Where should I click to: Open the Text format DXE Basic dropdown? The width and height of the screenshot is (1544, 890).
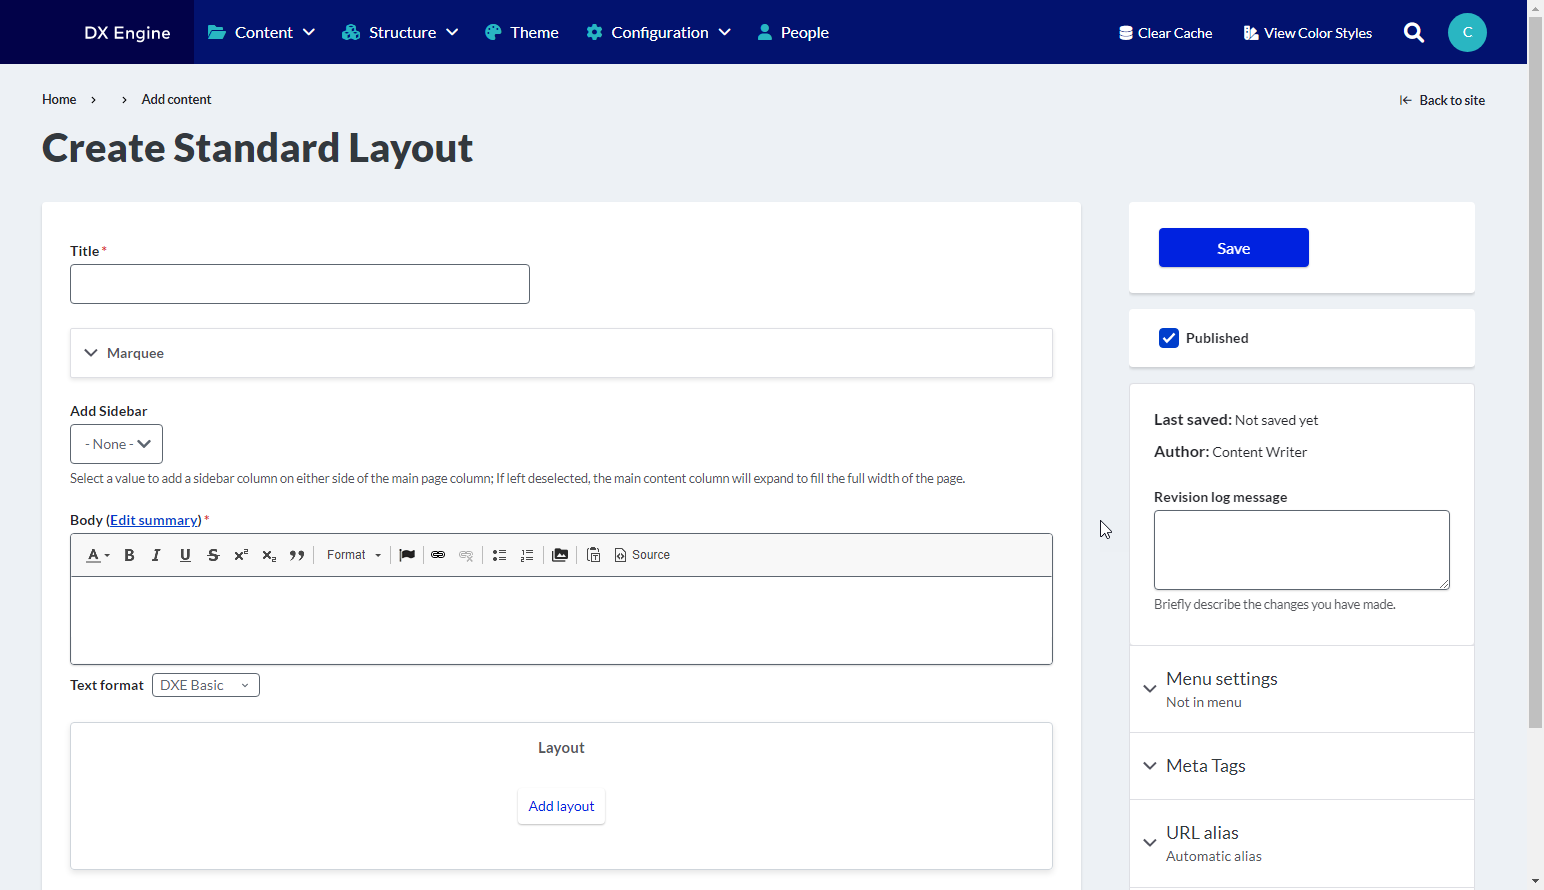pos(206,685)
